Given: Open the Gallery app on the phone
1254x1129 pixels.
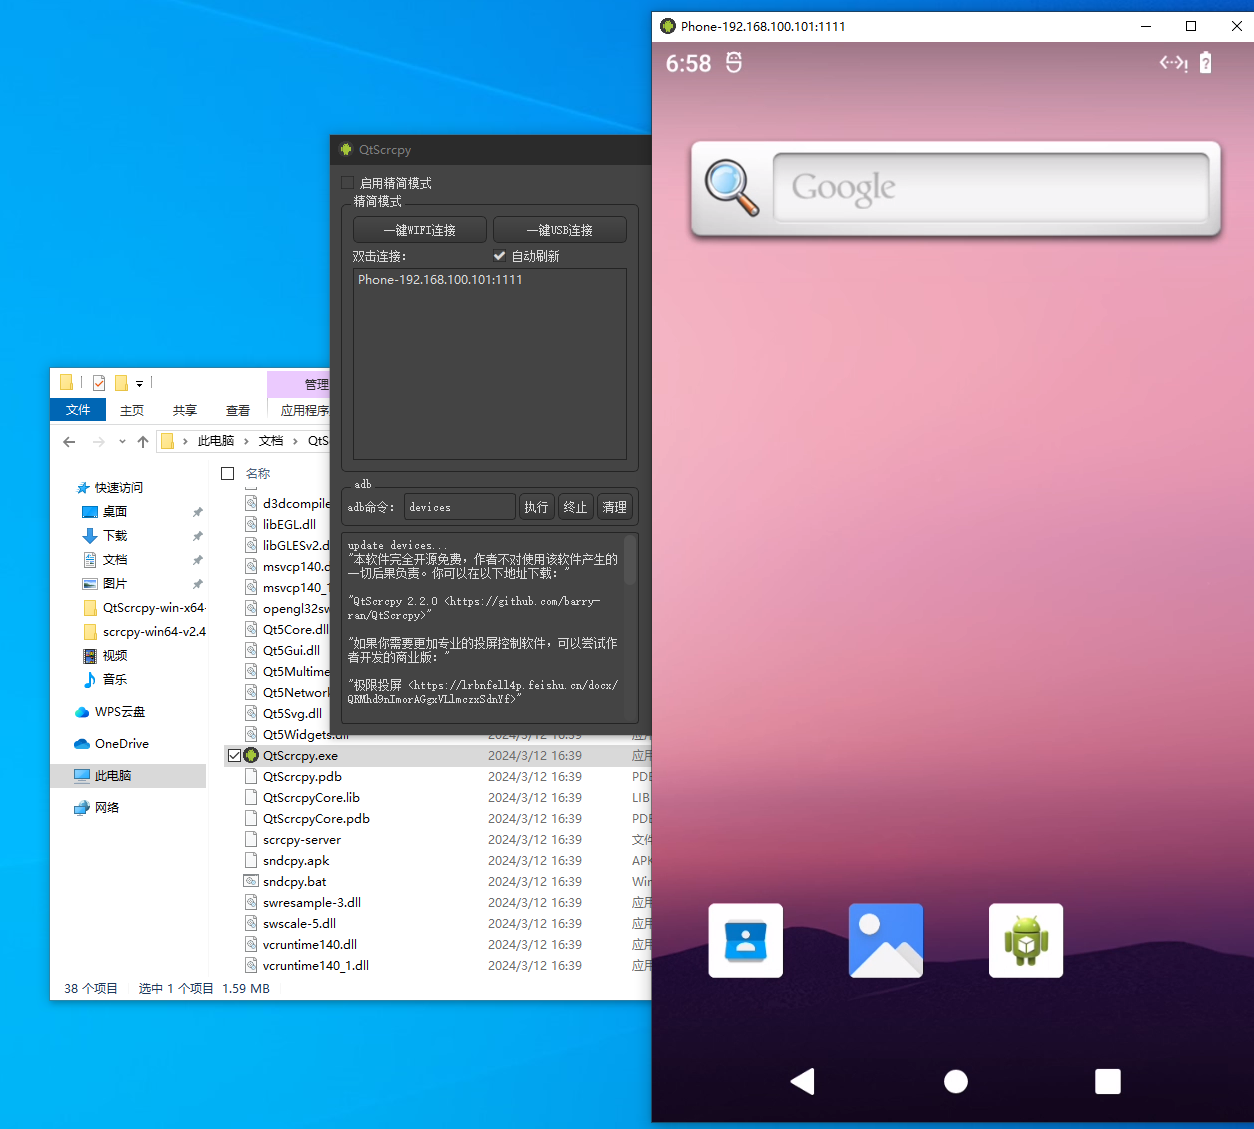Looking at the screenshot, I should click(885, 940).
